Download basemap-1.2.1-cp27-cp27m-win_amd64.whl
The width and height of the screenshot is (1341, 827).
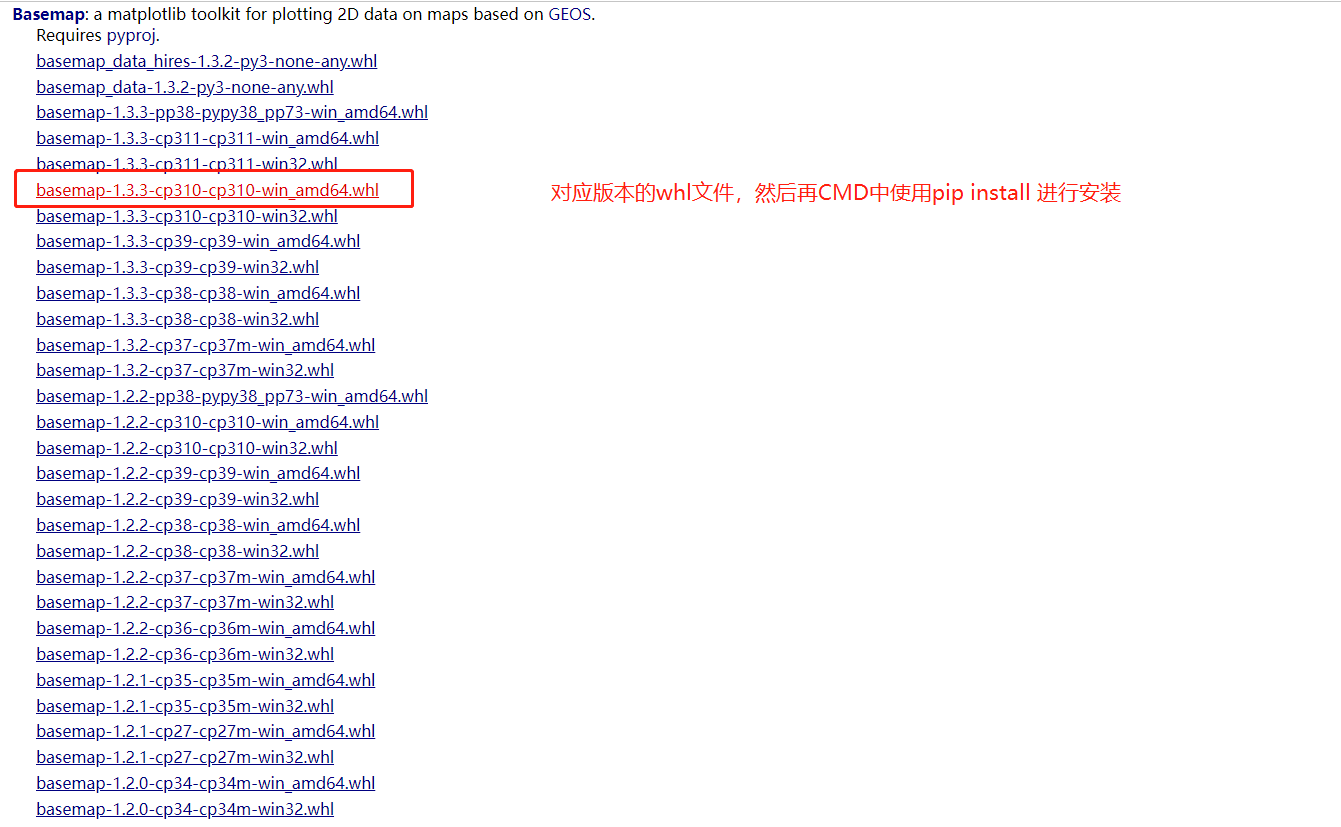pyautogui.click(x=206, y=731)
